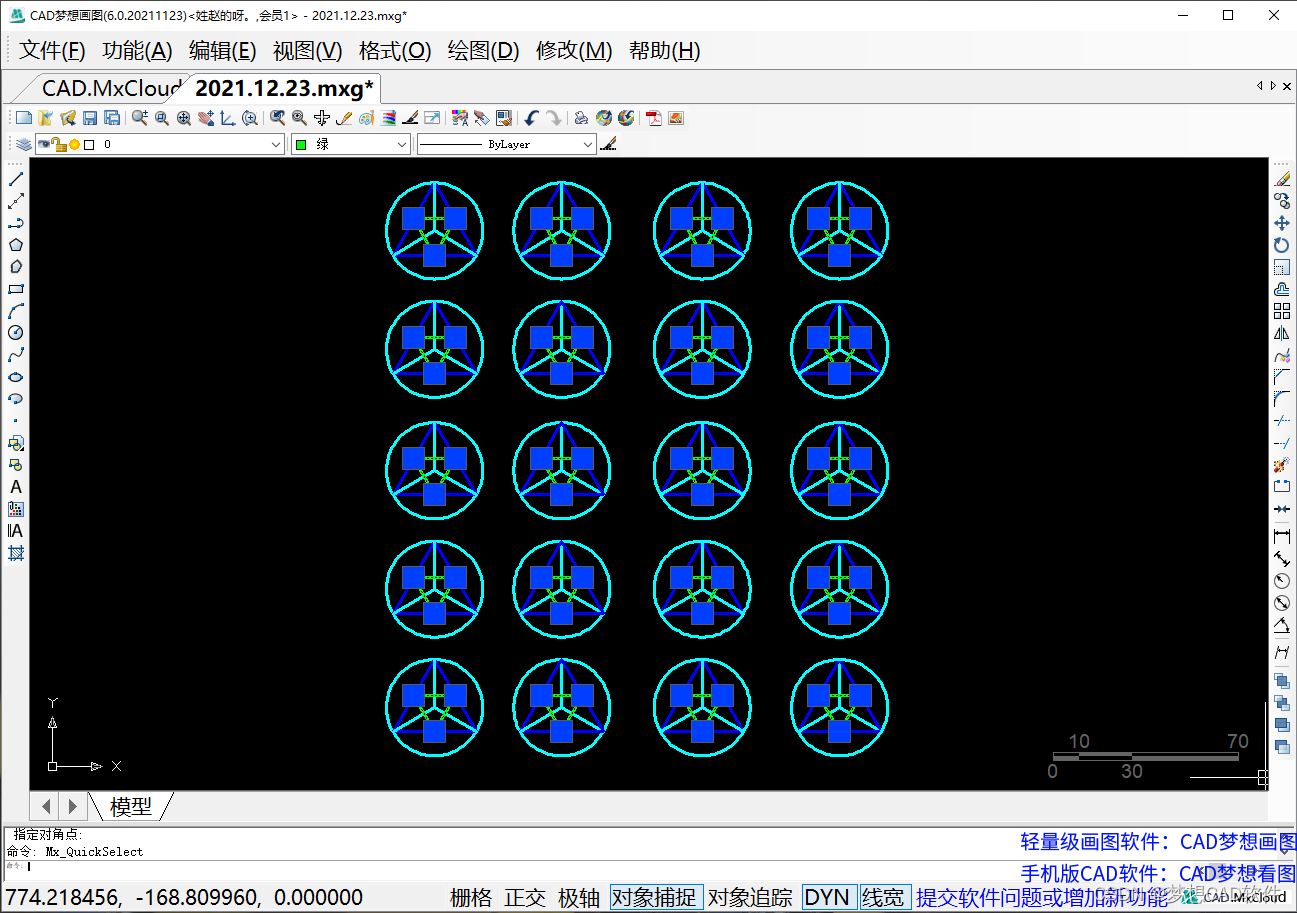Toggle layer 0 visibility eye icon

pos(44,144)
